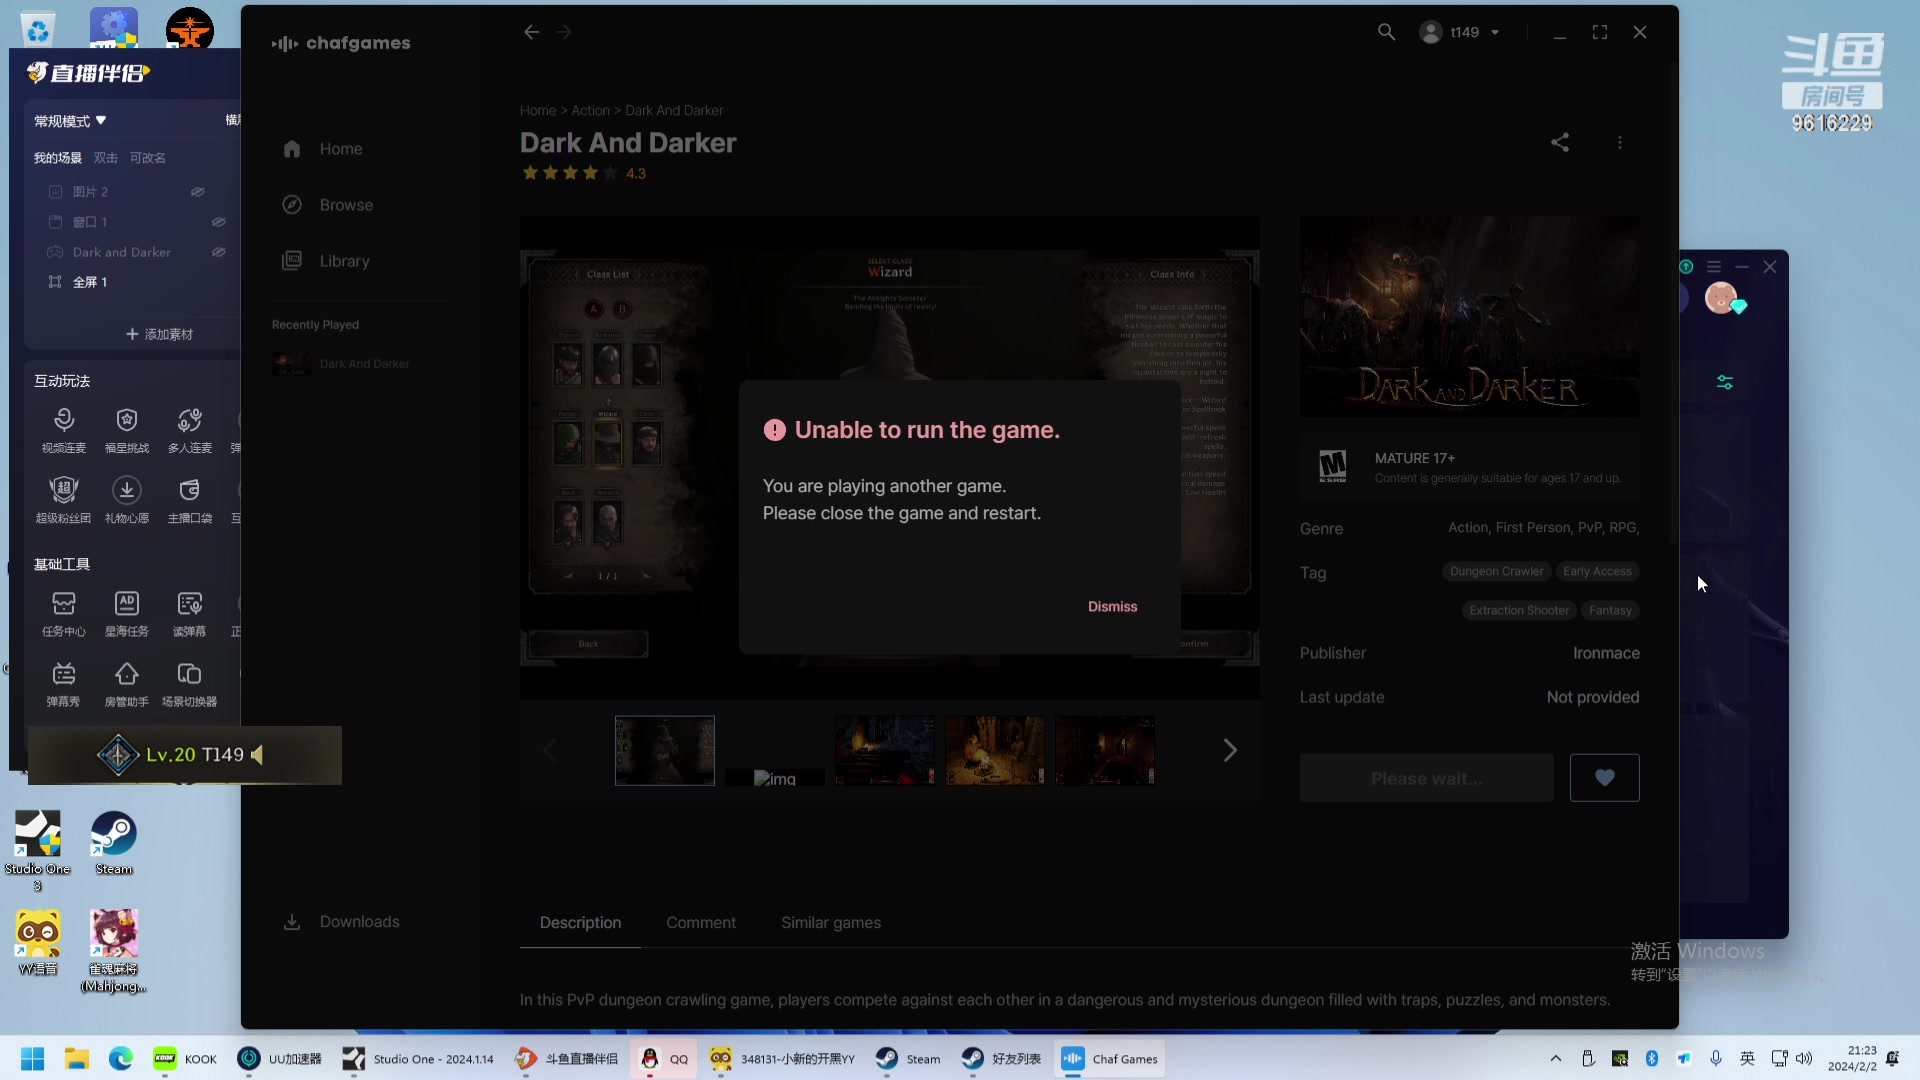Open Browse in Chaf Games sidebar

(x=327, y=205)
